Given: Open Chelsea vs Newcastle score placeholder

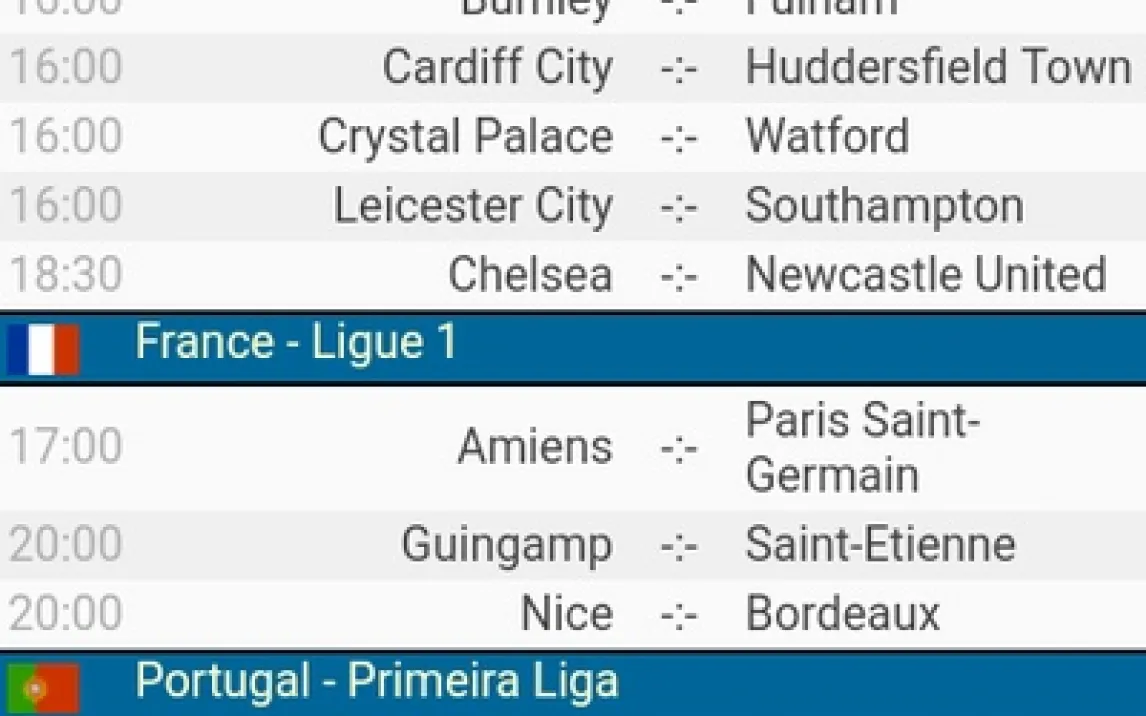Looking at the screenshot, I should coord(679,276).
